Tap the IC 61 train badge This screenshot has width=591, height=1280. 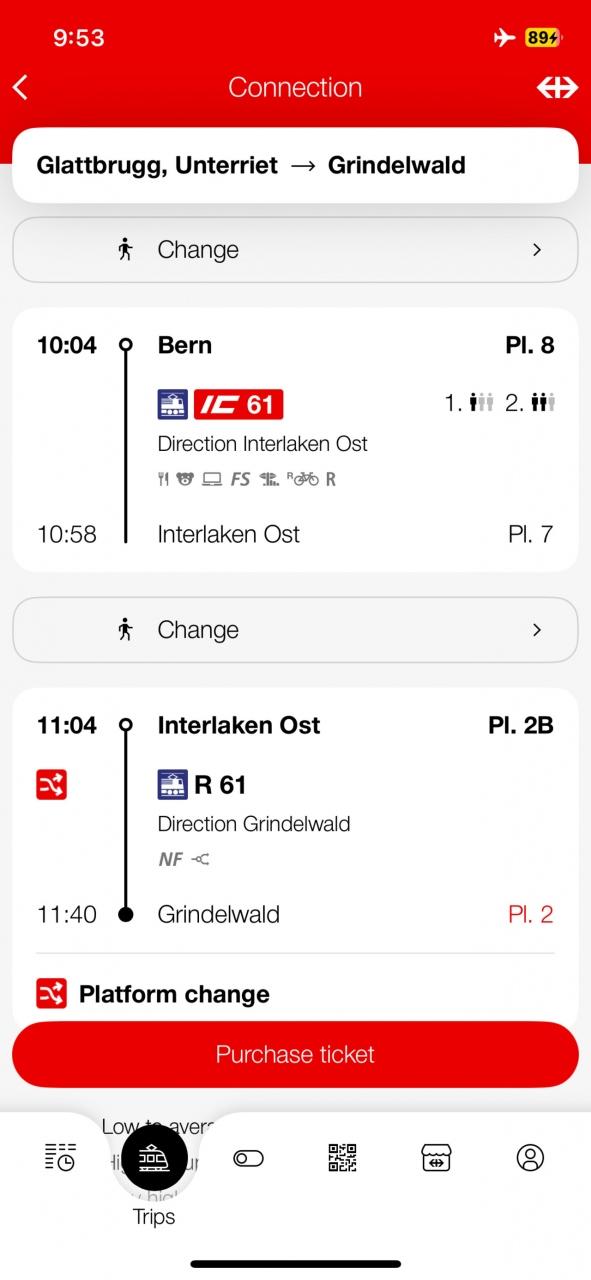tap(239, 404)
